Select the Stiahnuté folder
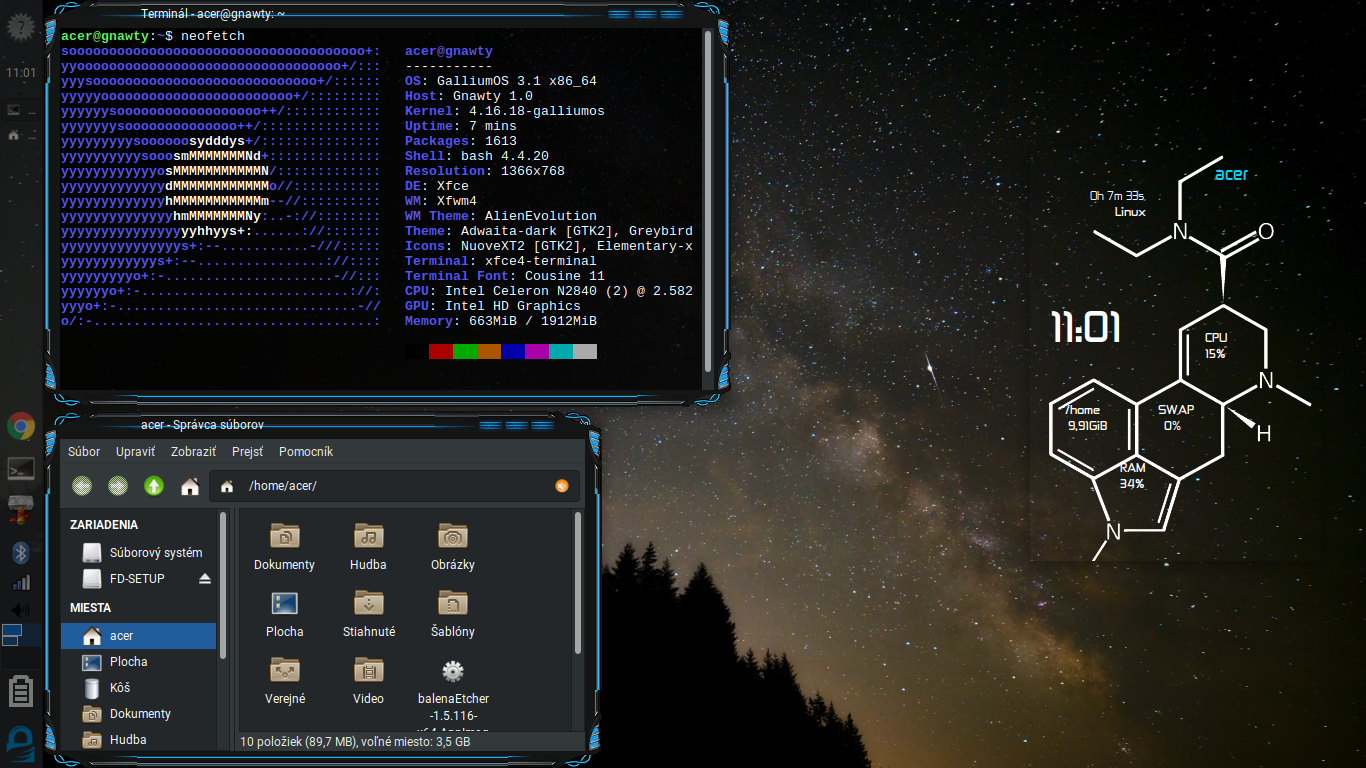The height and width of the screenshot is (768, 1366). [368, 612]
